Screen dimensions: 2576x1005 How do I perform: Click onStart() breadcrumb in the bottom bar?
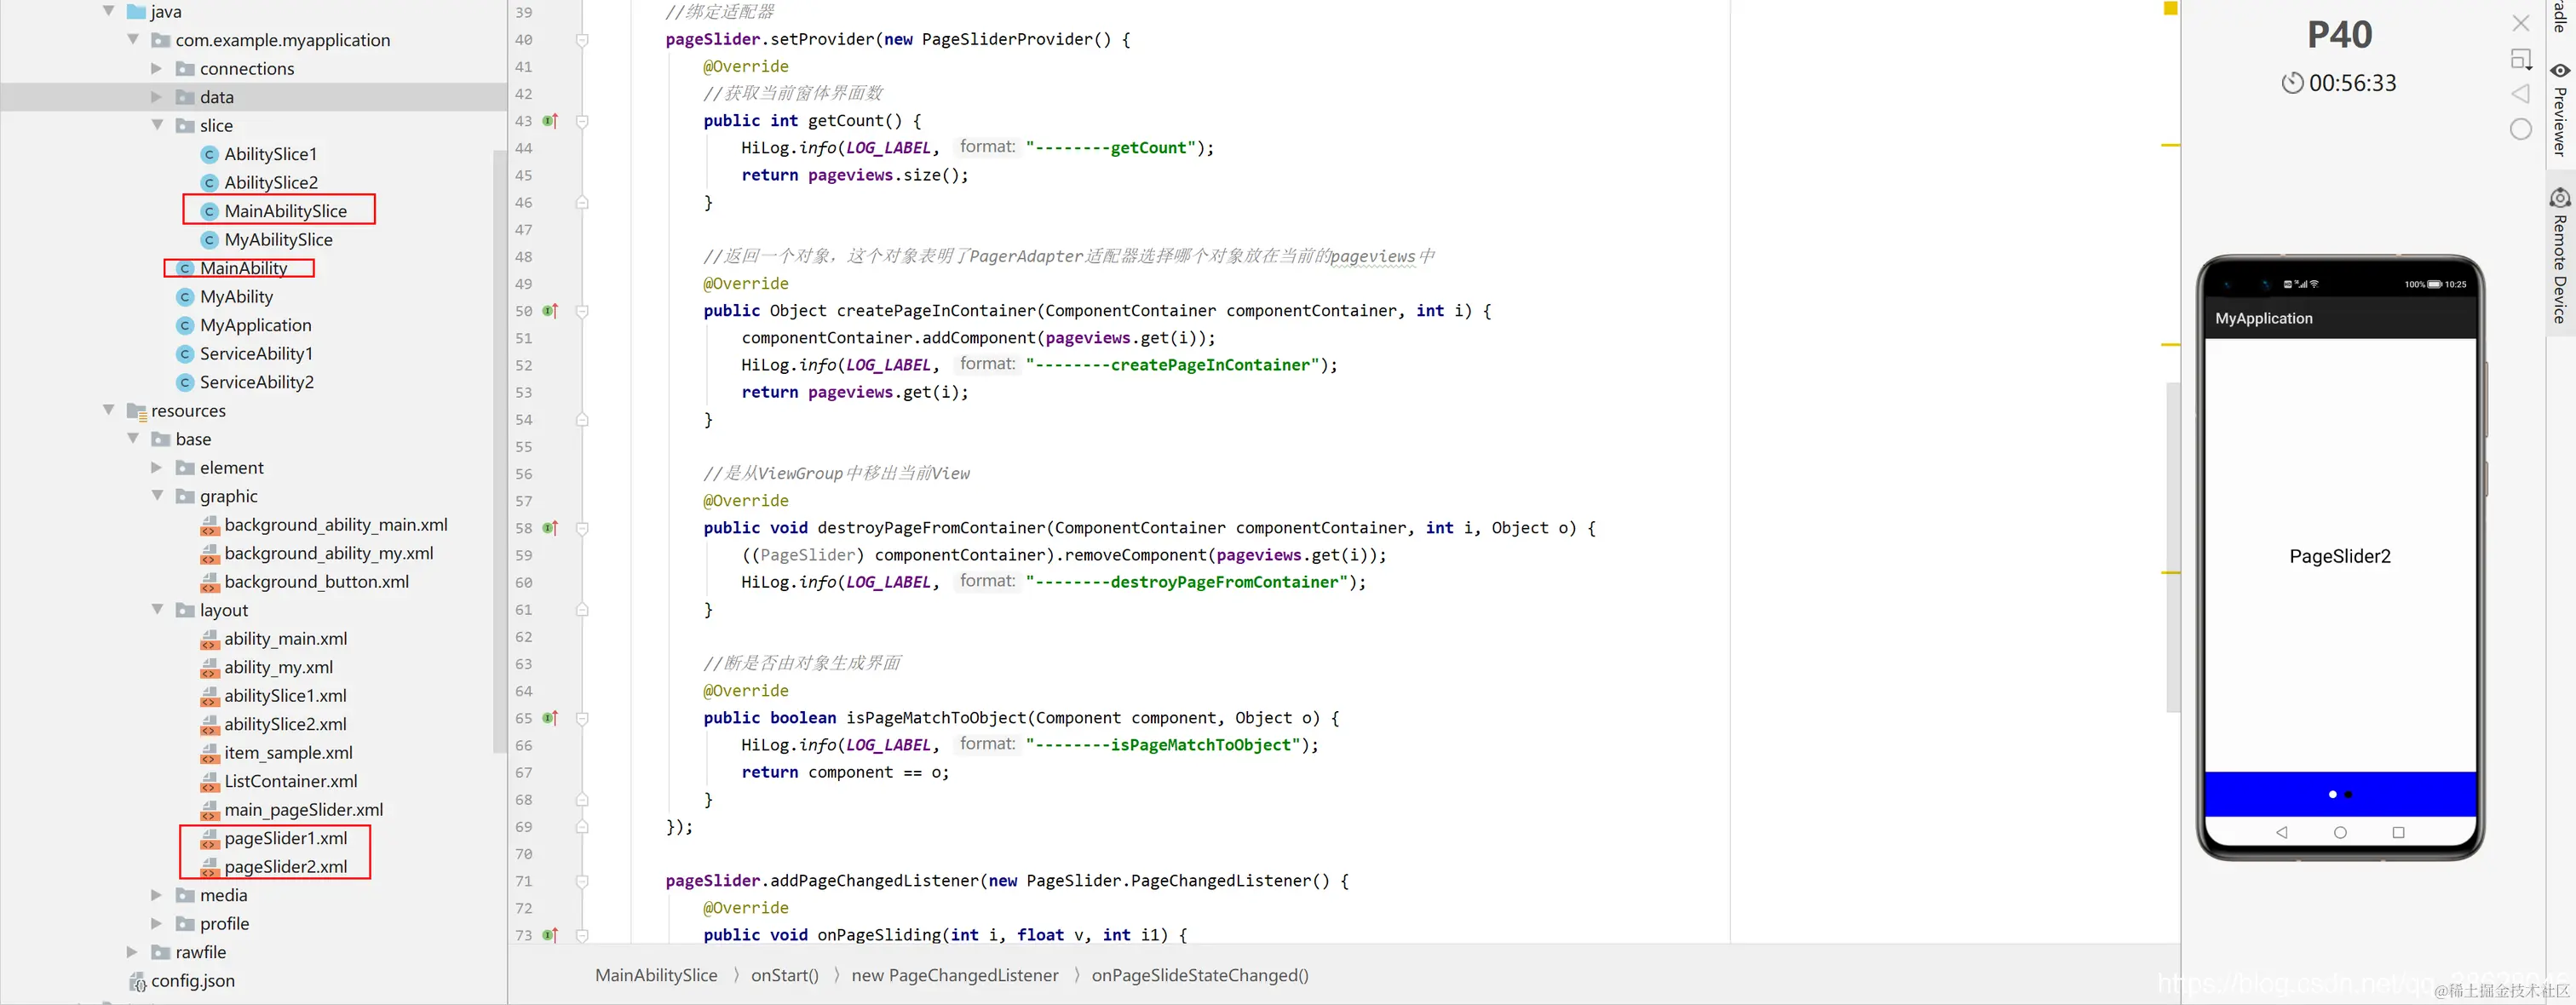784,975
